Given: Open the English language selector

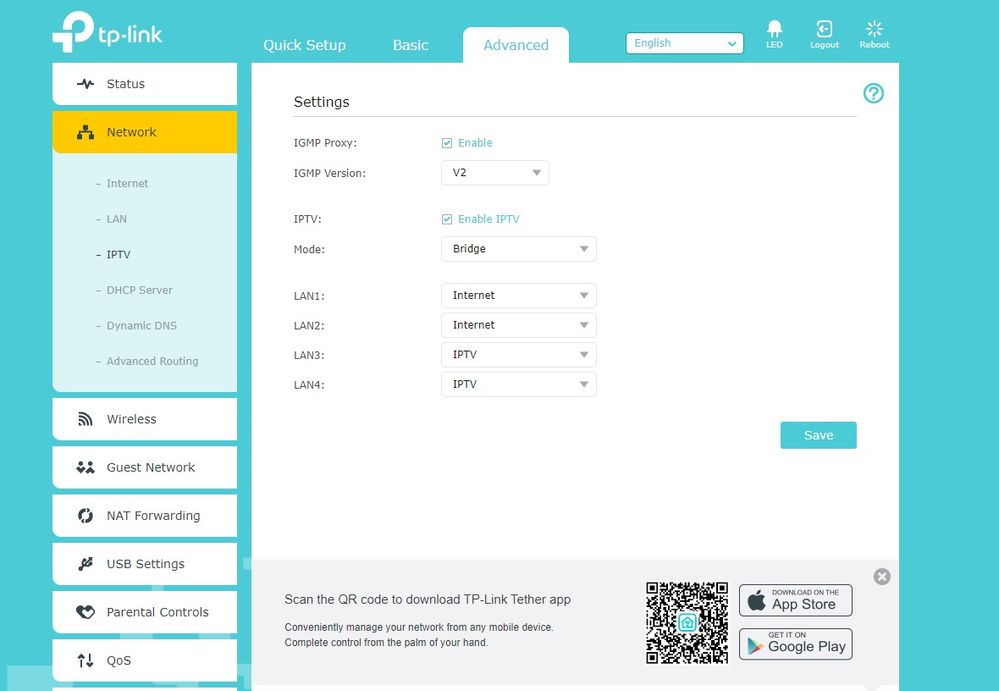Looking at the screenshot, I should 685,43.
